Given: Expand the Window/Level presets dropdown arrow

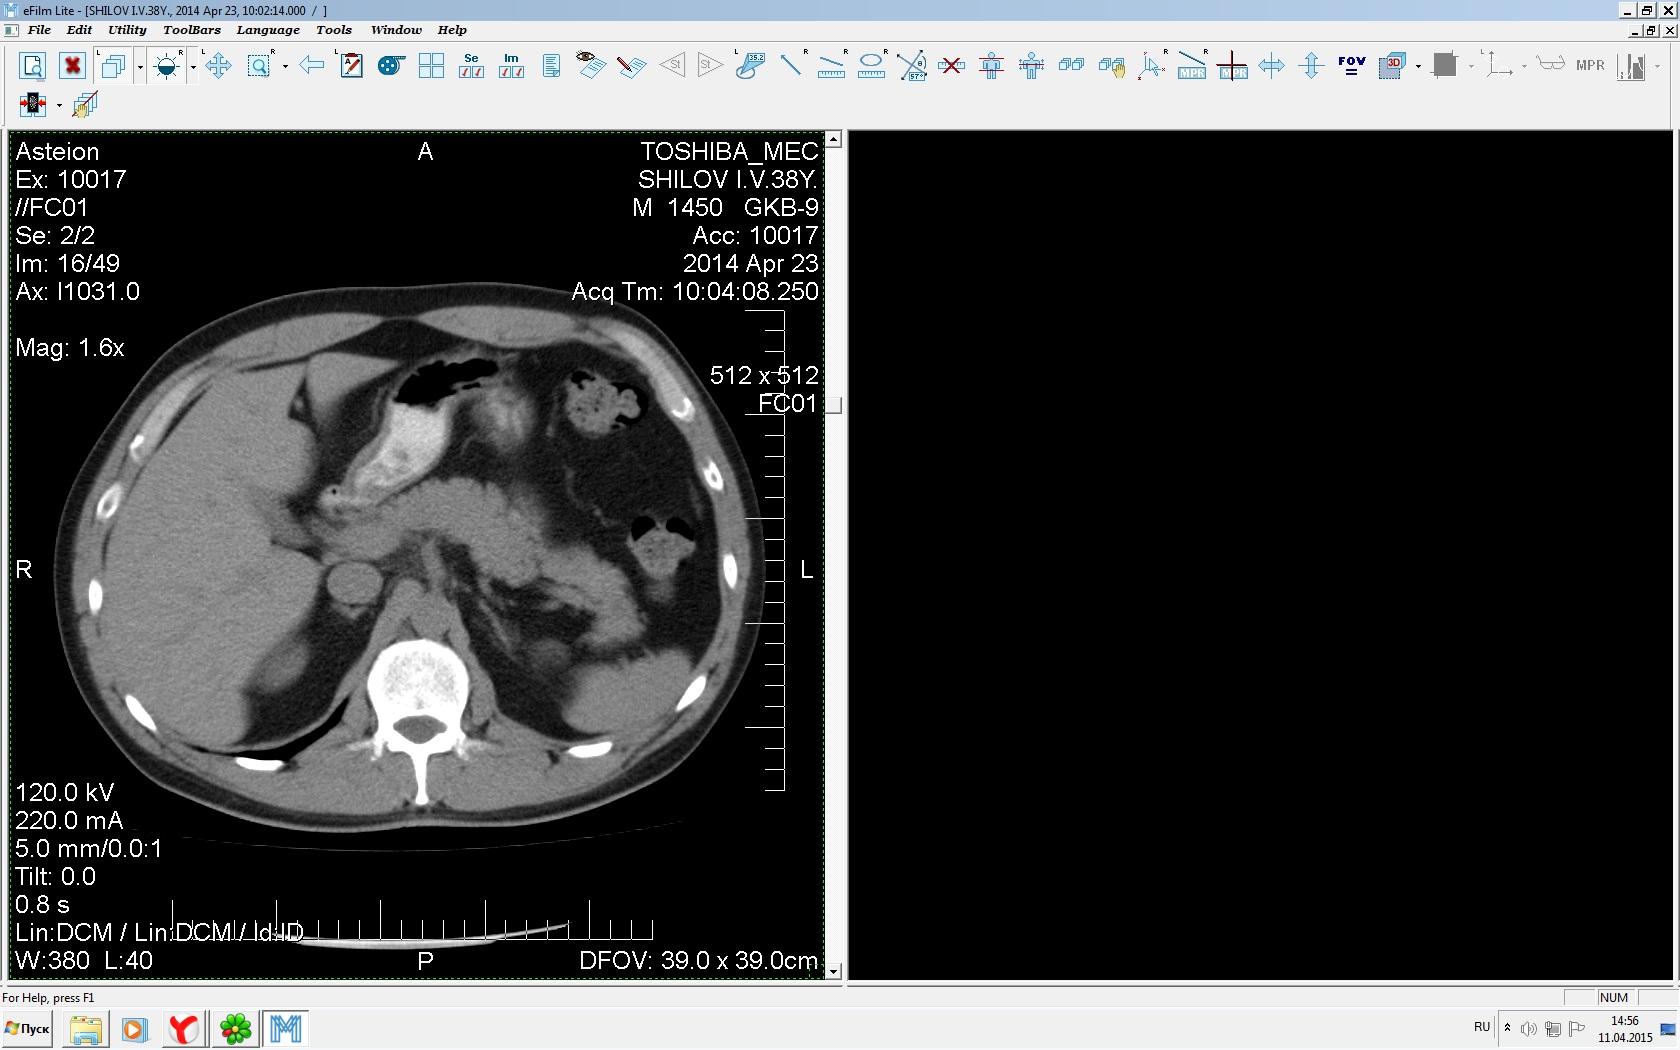Looking at the screenshot, I should coord(193,67).
